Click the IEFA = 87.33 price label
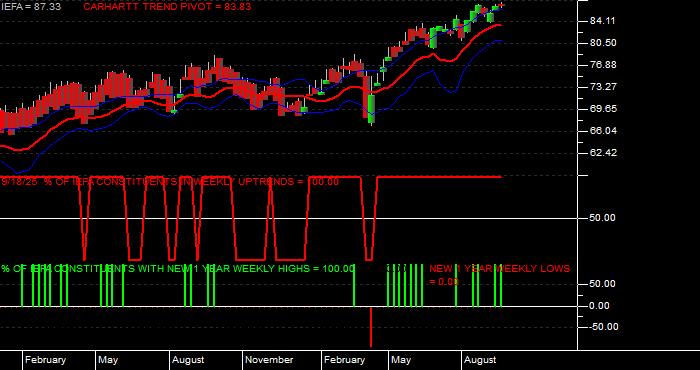Screen dimensions: 700x370 pos(30,7)
